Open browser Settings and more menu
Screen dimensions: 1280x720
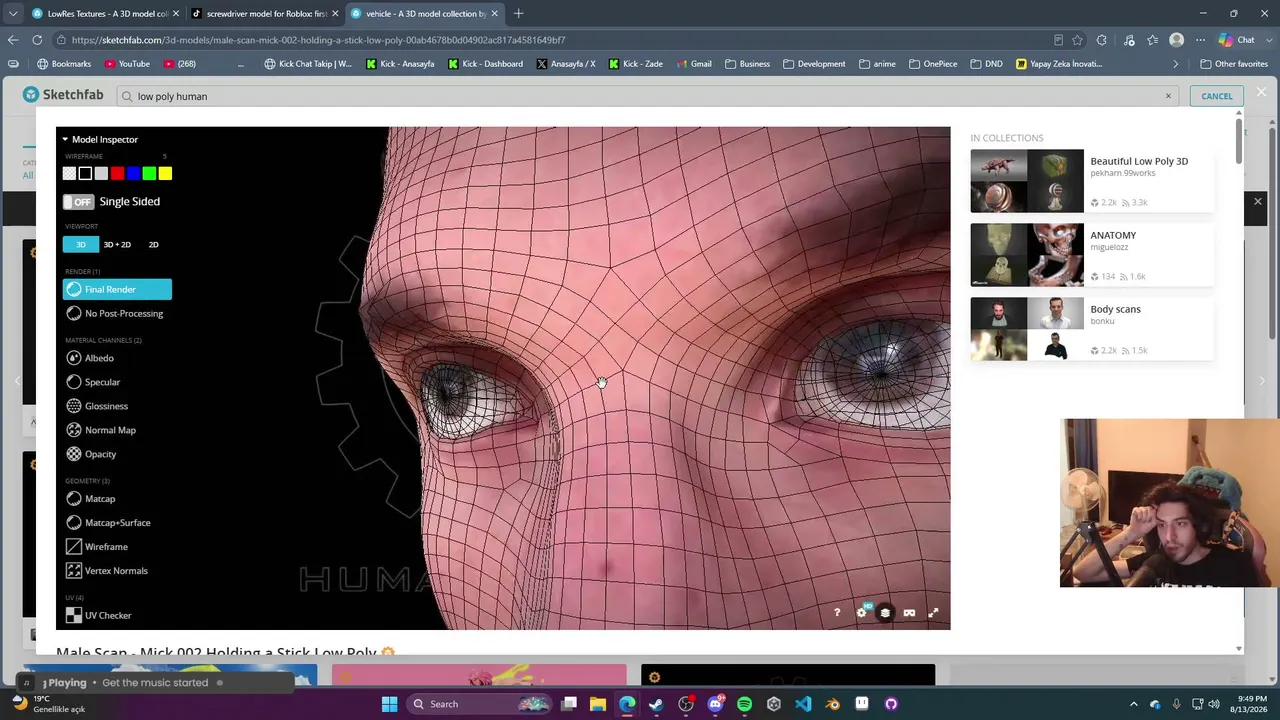(x=1198, y=40)
